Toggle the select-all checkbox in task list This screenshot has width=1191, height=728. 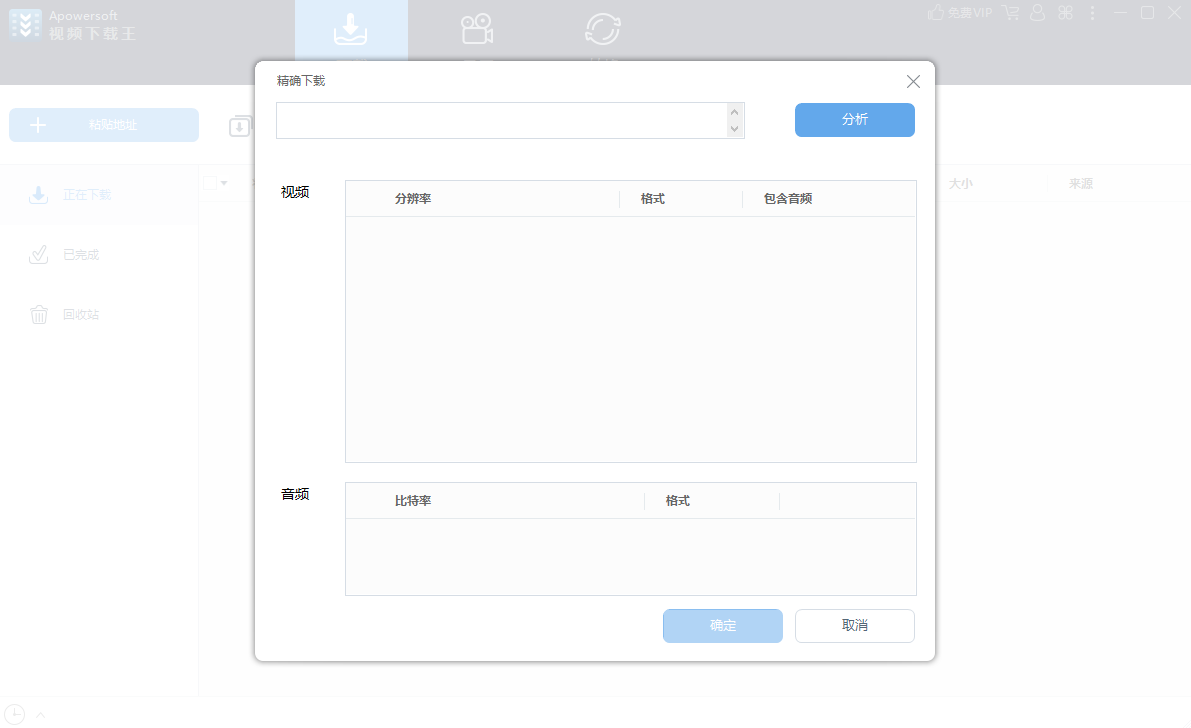pyautogui.click(x=209, y=183)
